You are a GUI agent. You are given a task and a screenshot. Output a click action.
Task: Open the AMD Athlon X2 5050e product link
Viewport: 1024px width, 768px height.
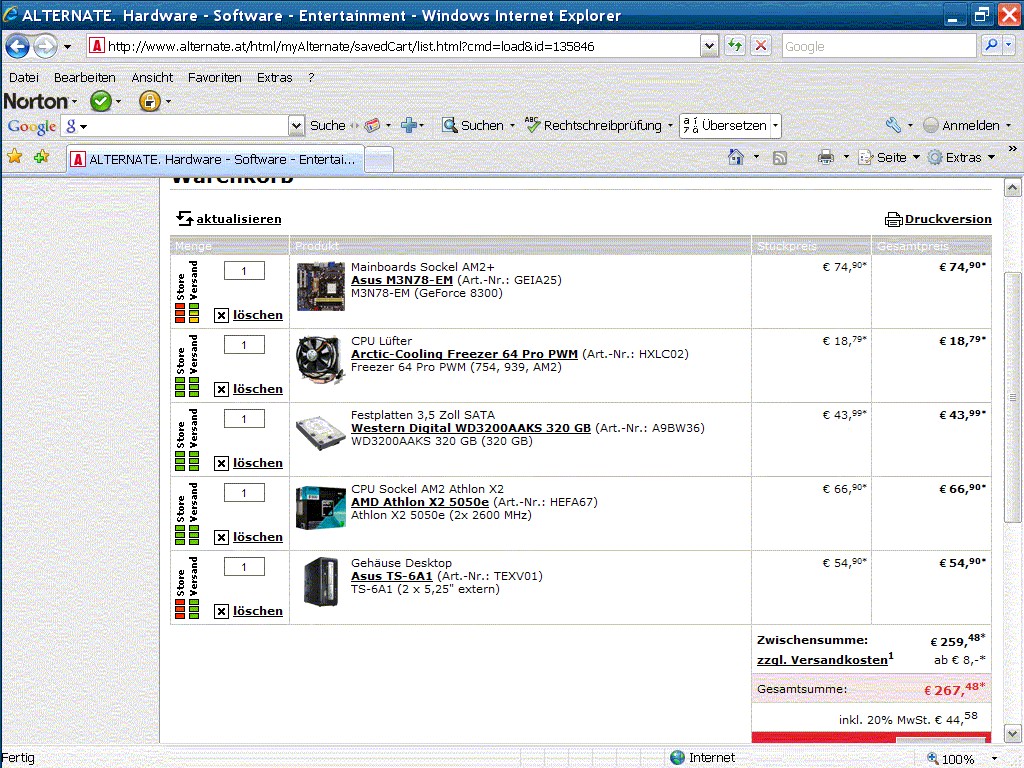pyautogui.click(x=420, y=502)
